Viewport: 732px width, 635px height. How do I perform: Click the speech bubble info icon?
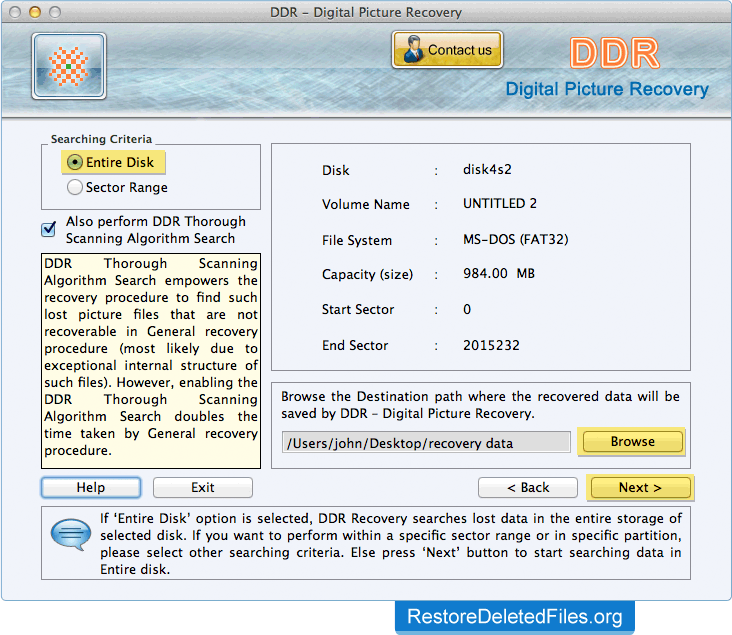[71, 534]
